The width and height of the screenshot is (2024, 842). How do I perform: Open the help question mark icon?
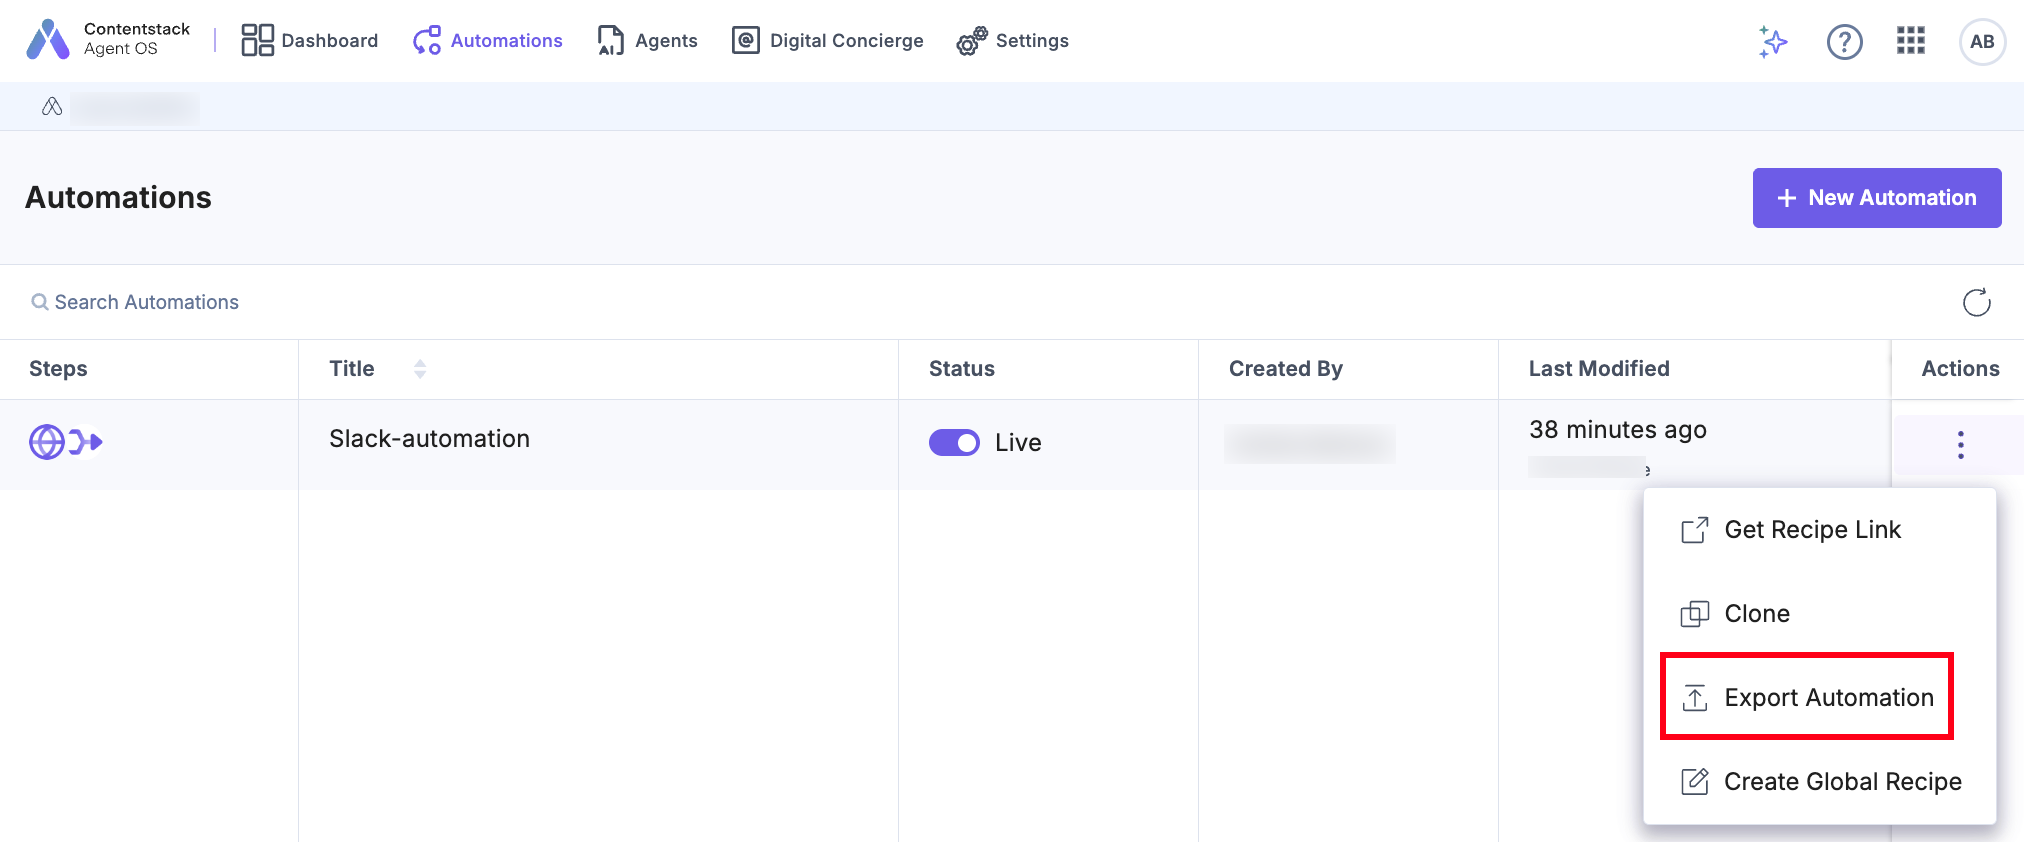[1844, 42]
